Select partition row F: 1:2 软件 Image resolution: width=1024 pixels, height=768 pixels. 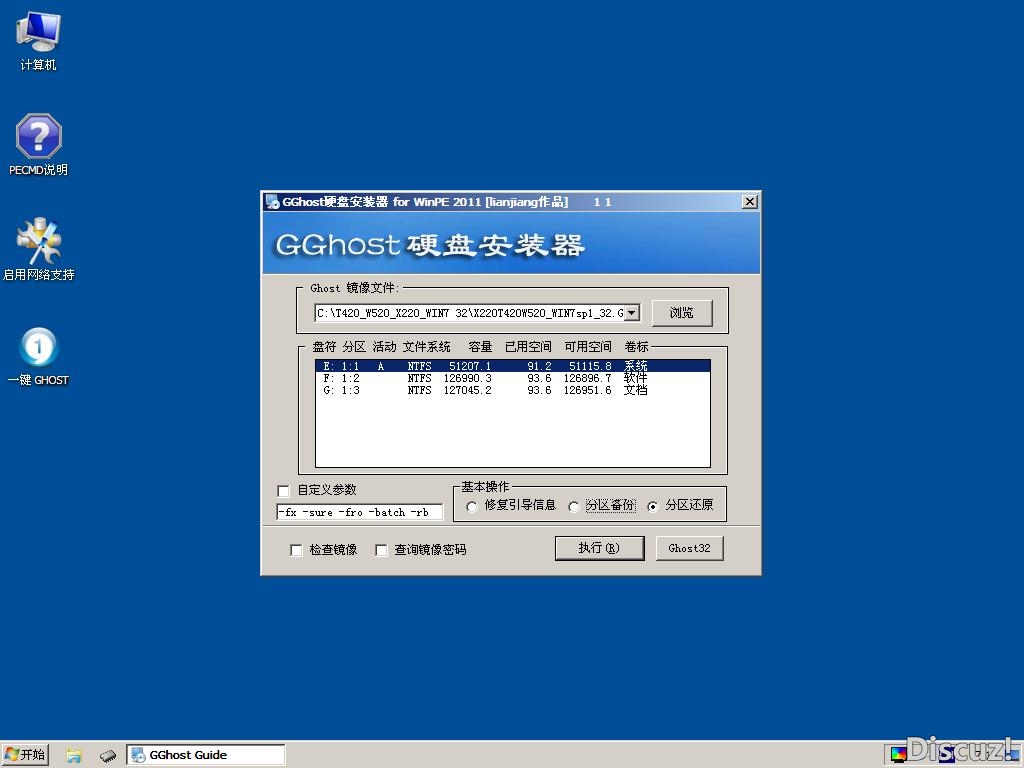[x=513, y=378]
